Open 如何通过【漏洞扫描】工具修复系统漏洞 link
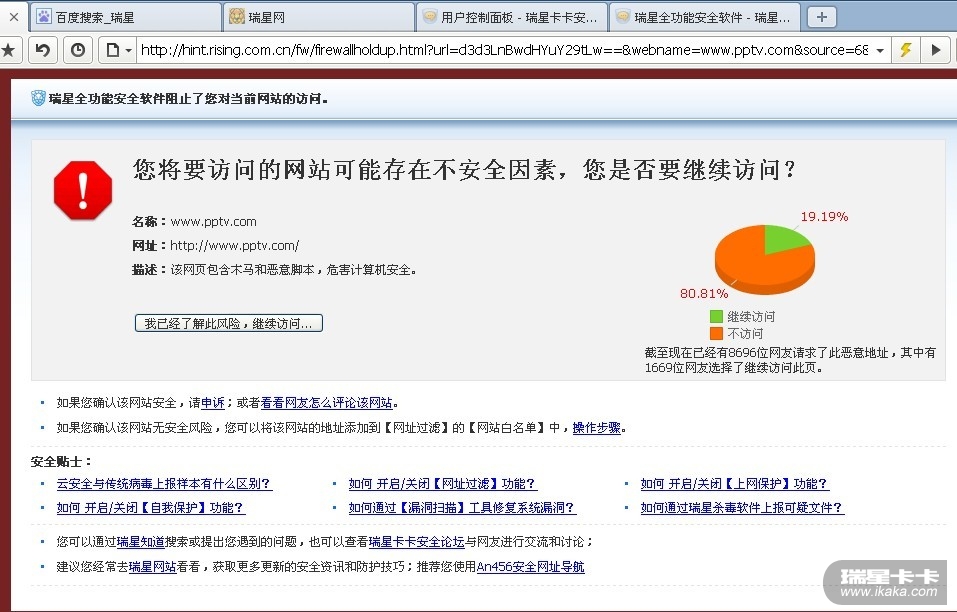957x612 pixels. [461, 508]
